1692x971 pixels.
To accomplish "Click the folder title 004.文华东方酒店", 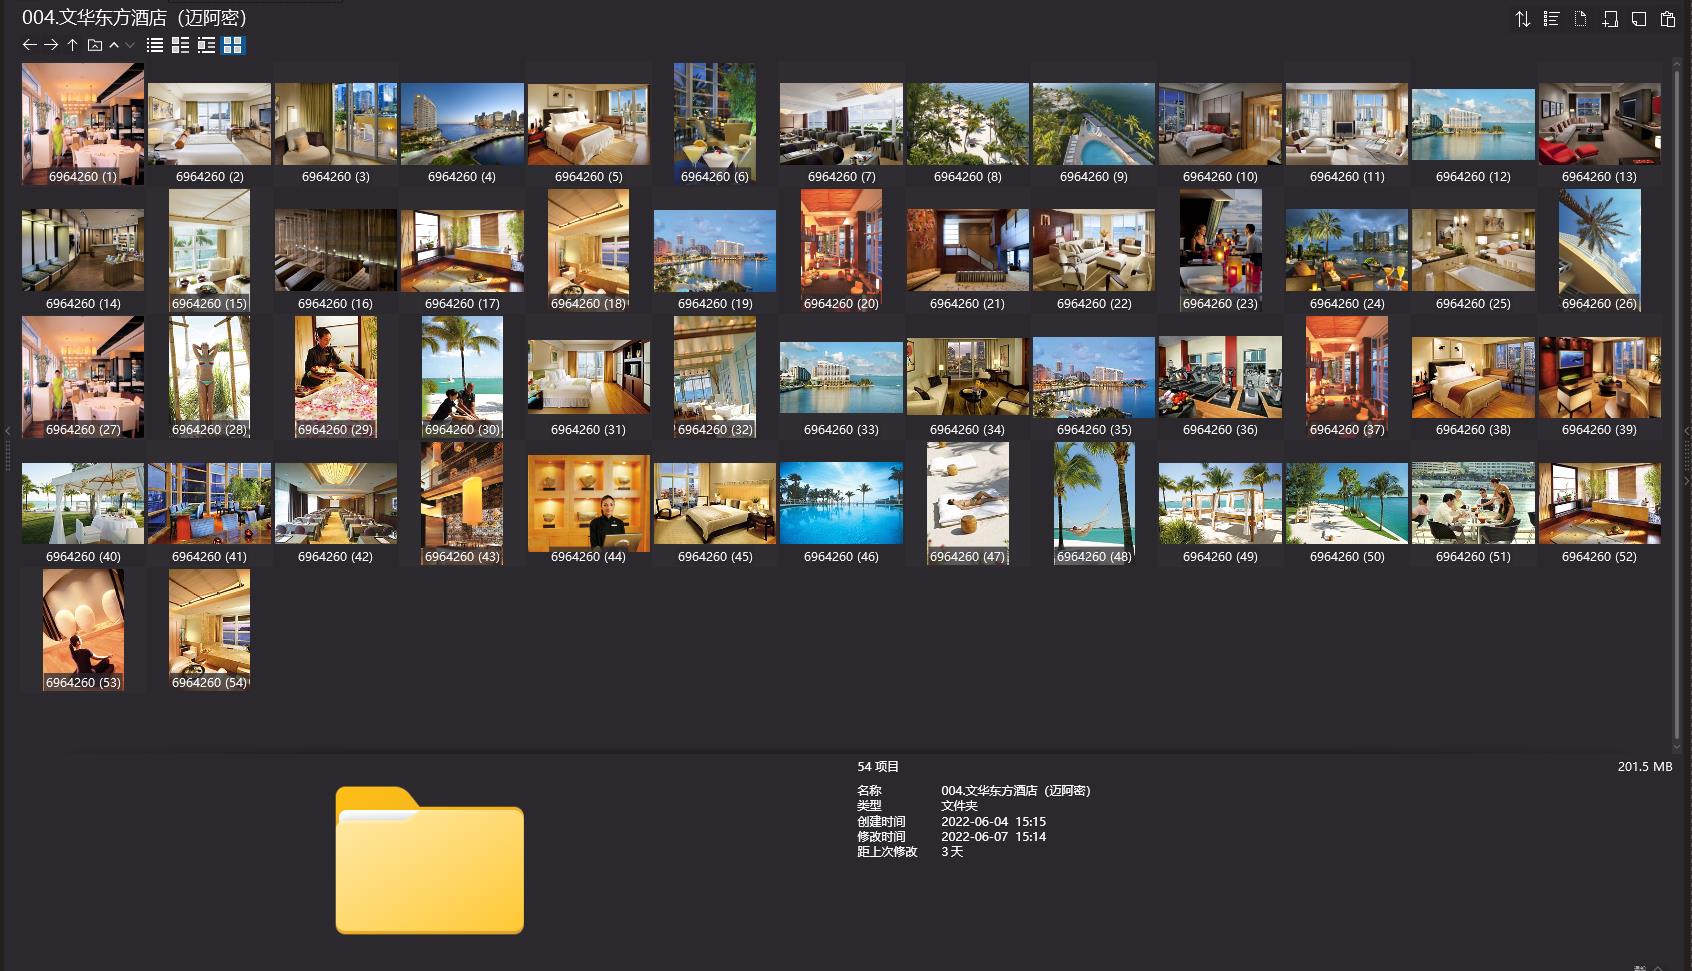I will pos(134,18).
